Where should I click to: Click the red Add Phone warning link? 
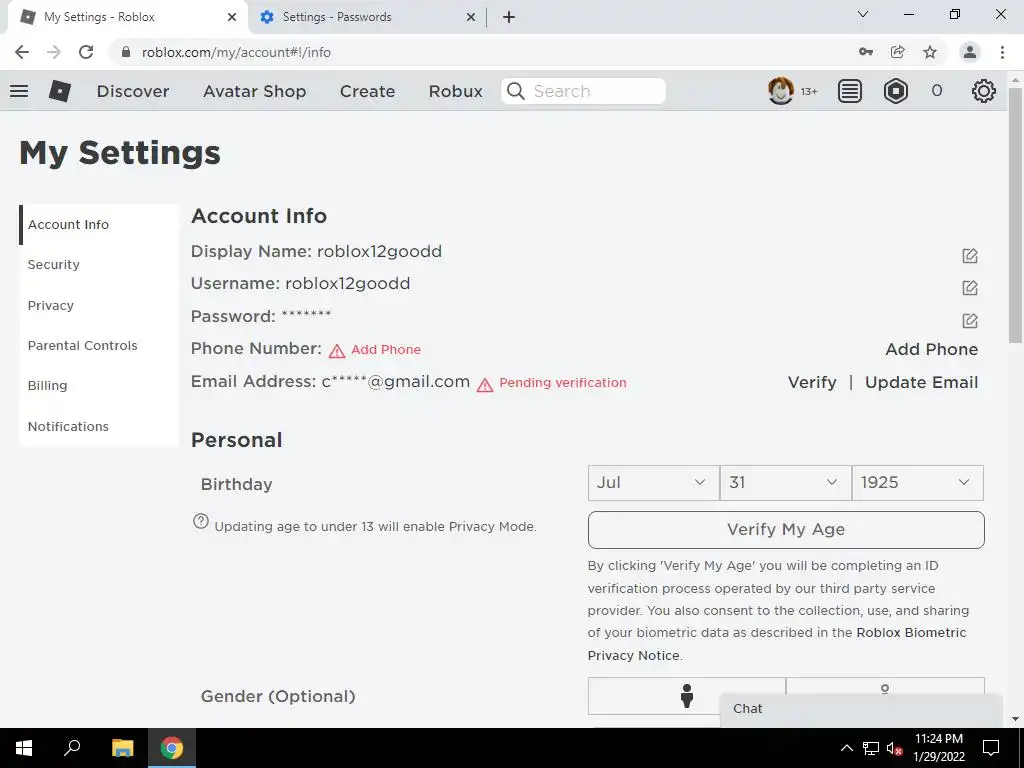click(385, 350)
